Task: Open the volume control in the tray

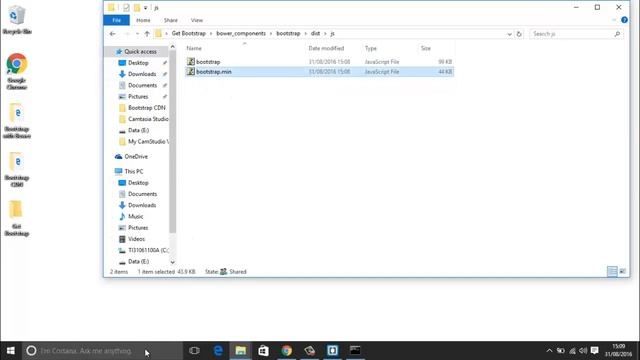Action: coord(583,351)
